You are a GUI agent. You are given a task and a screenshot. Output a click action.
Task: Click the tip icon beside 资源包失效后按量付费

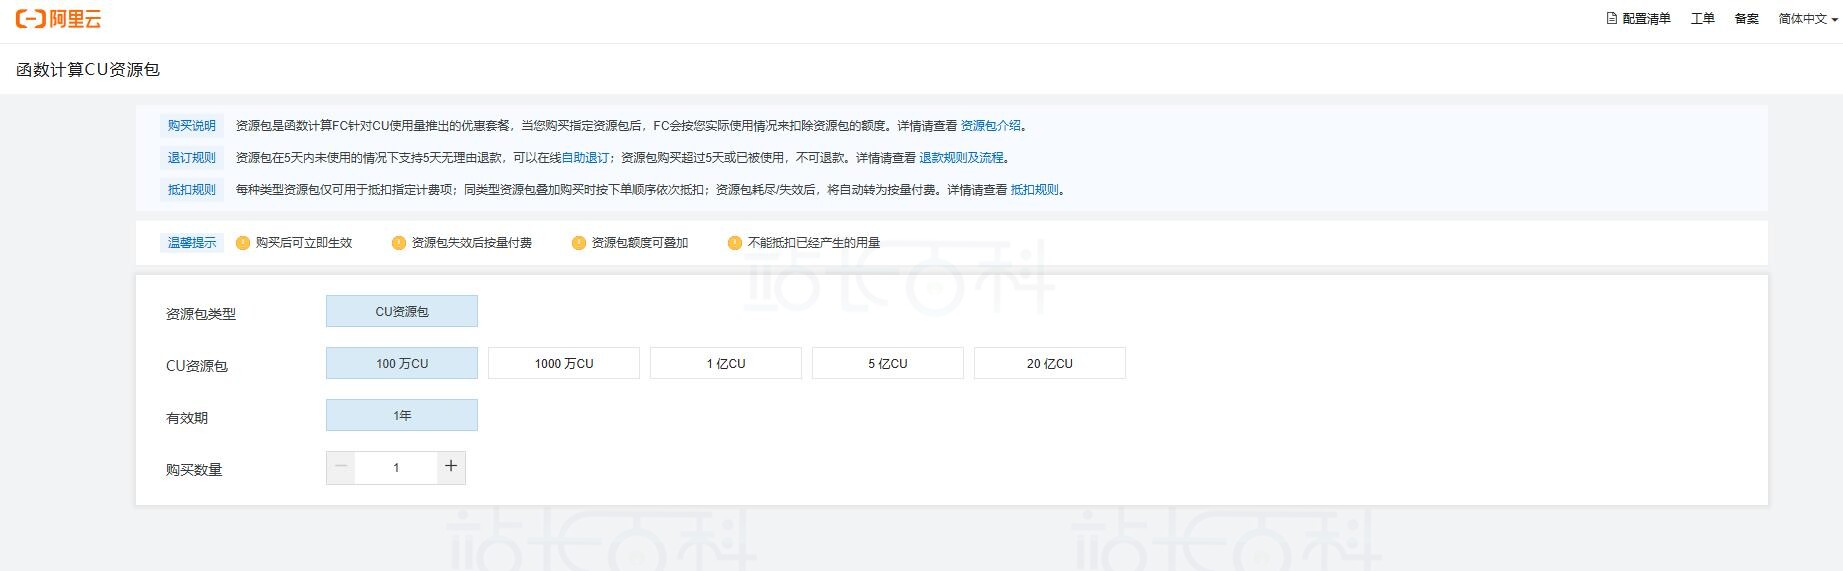pos(399,243)
